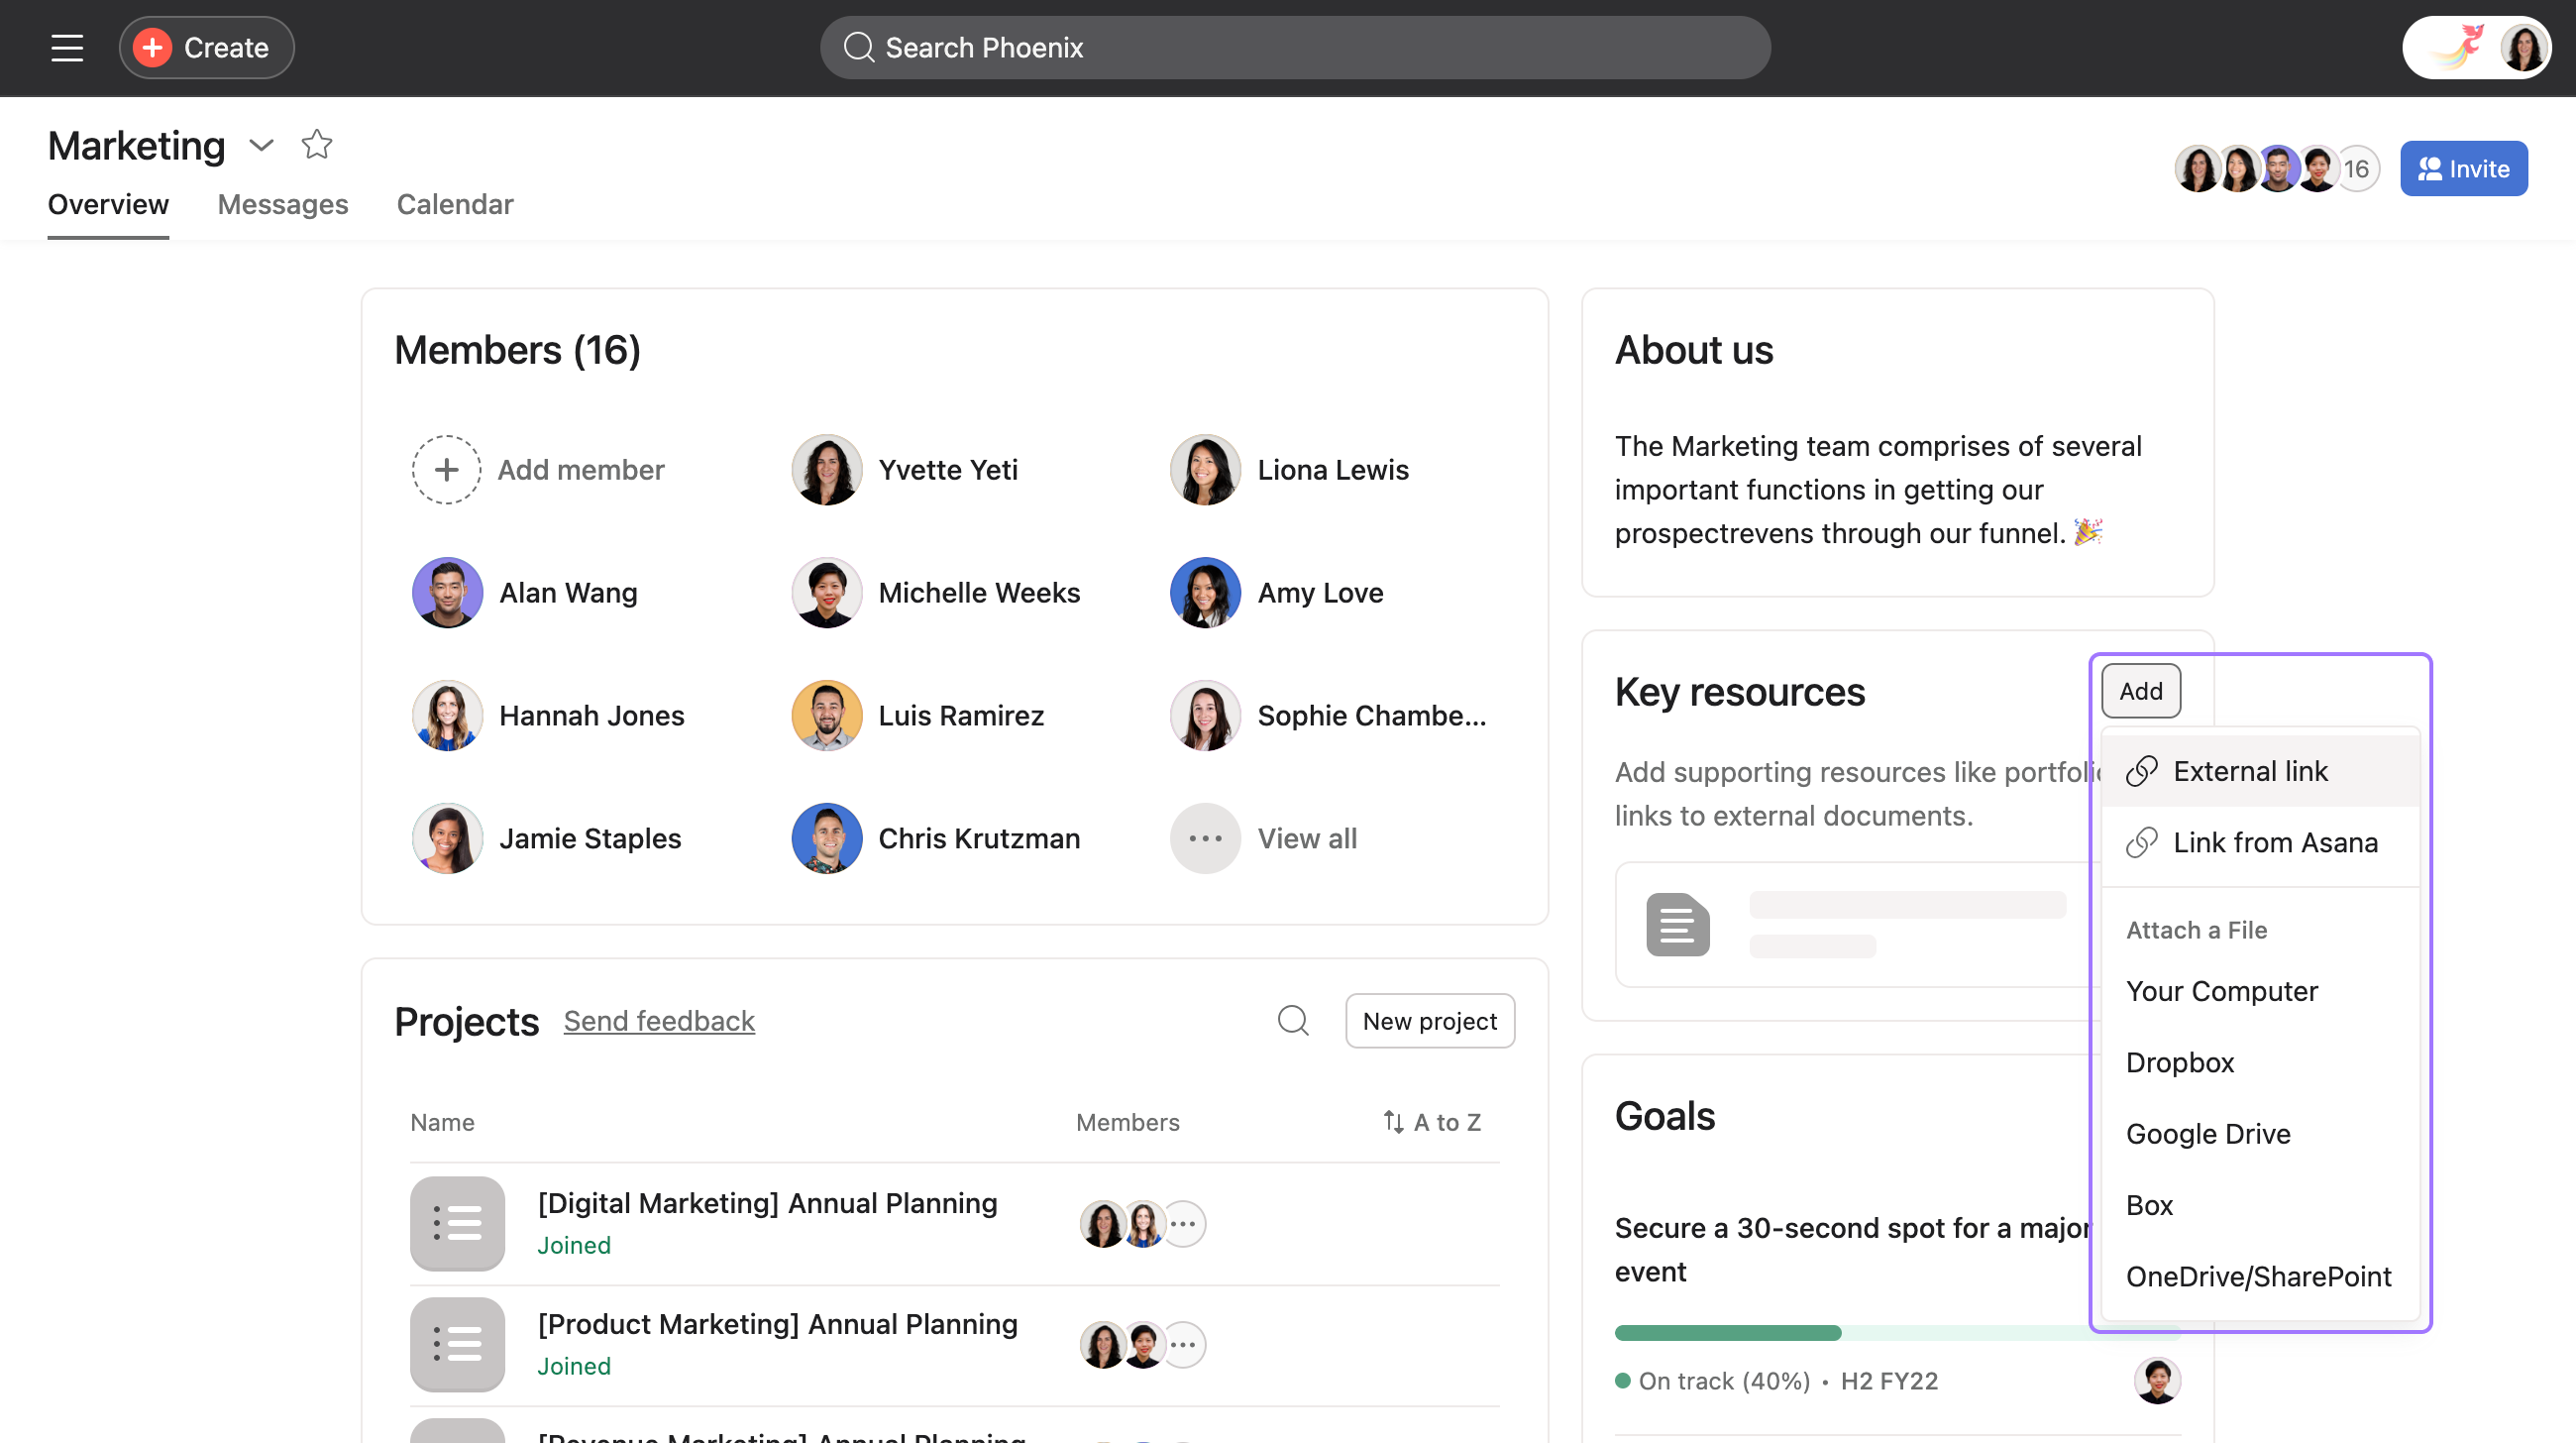Click the Search Phoenix field

[x=1294, y=47]
